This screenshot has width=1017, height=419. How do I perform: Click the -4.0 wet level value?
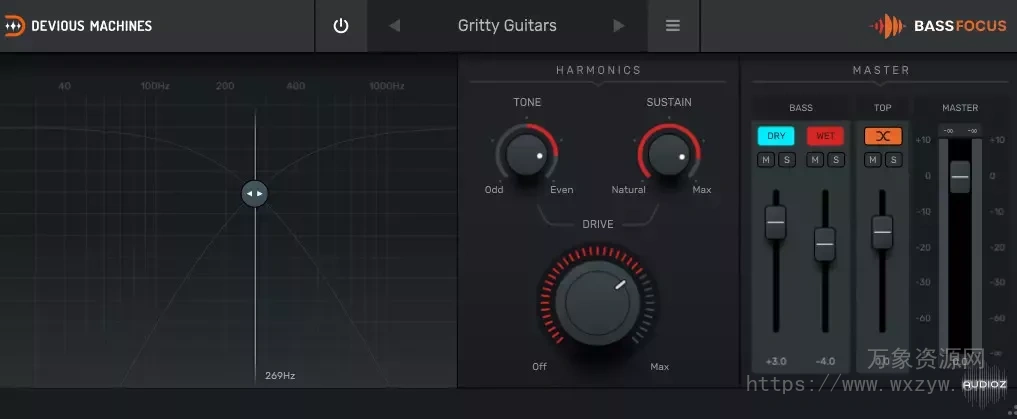point(825,361)
